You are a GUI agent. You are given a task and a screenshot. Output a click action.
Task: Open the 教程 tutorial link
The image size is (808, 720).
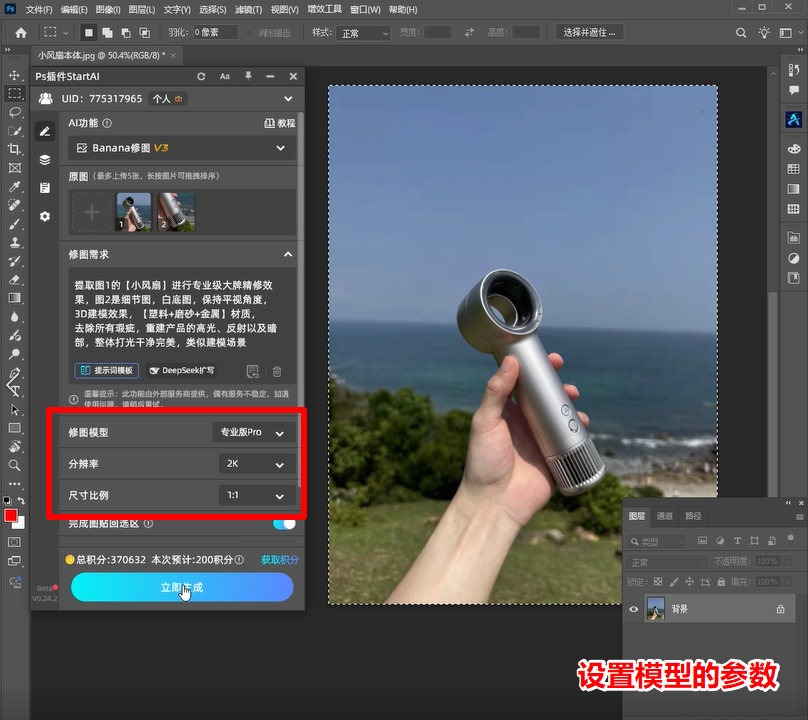(280, 123)
